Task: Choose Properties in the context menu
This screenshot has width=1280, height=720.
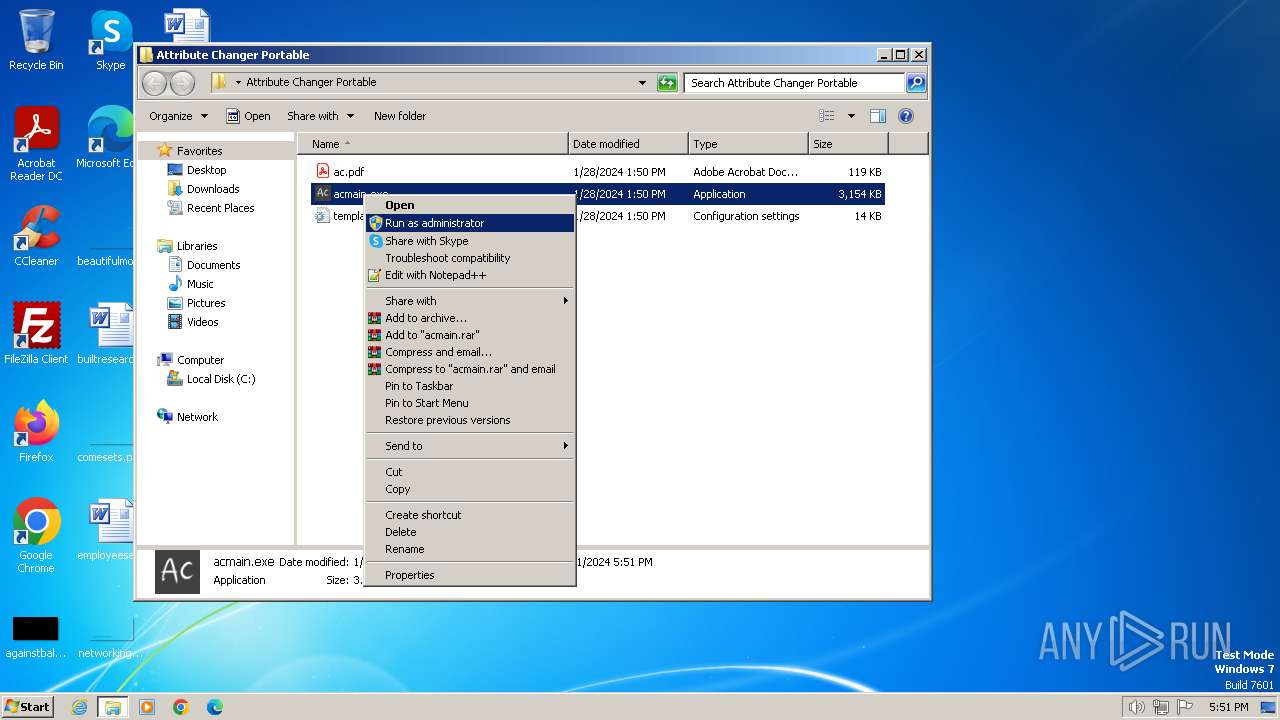Action: [x=470, y=575]
